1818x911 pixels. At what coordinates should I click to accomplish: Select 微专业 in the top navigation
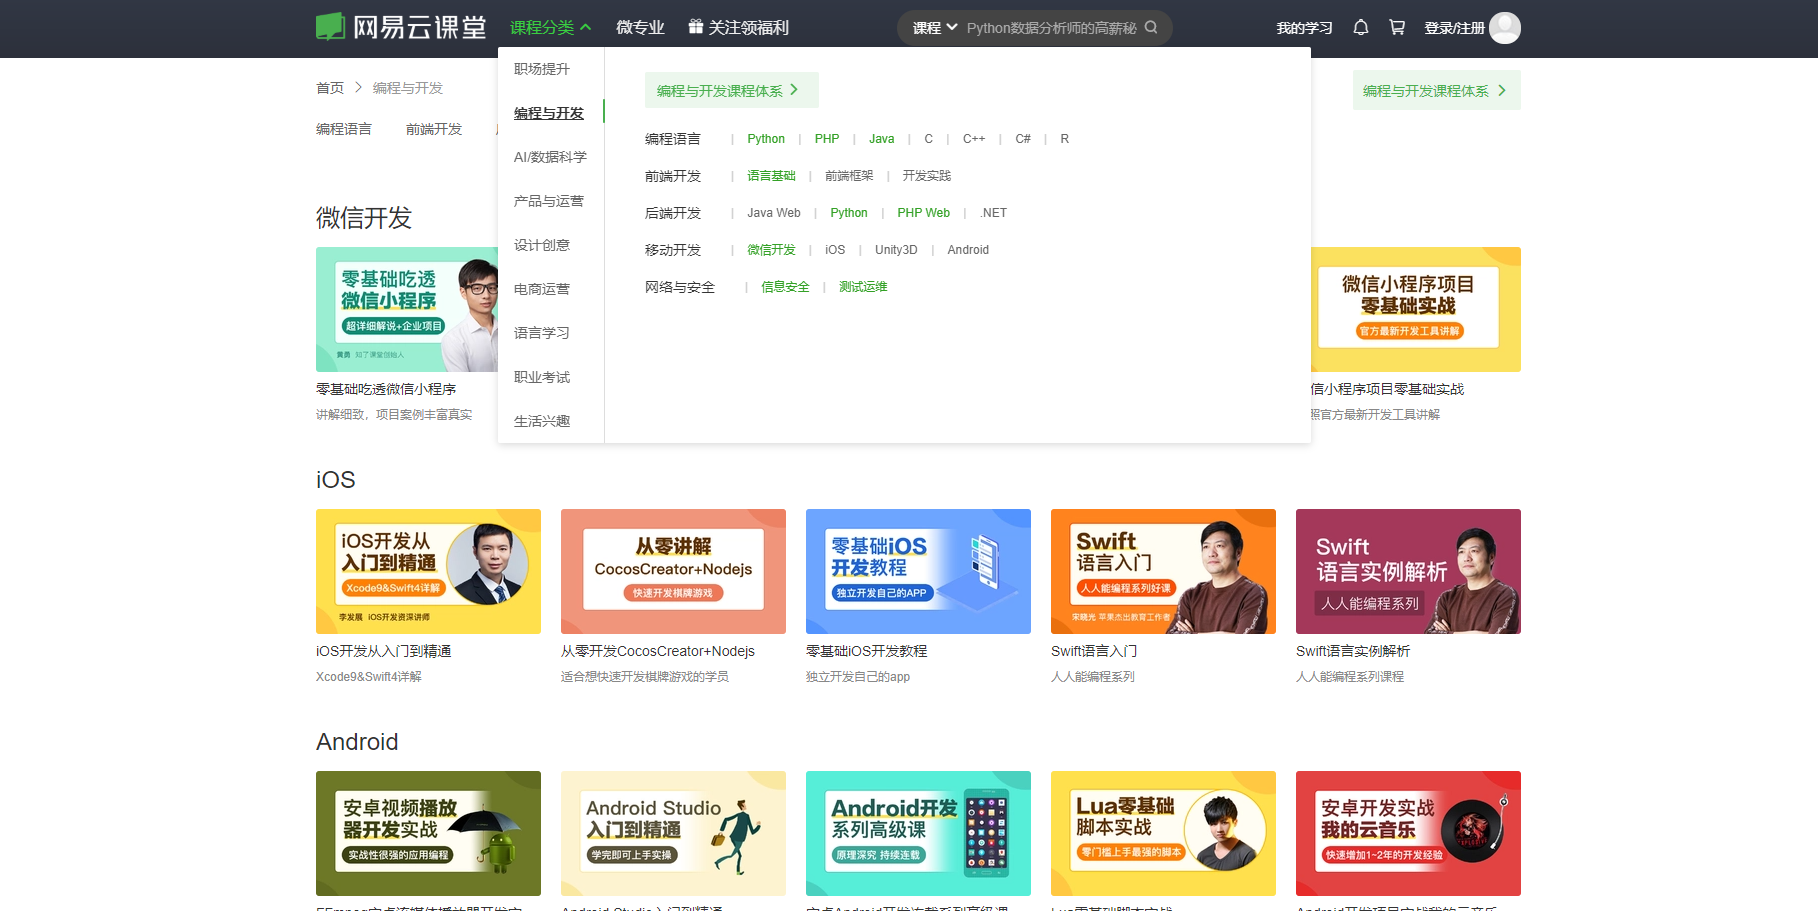(640, 27)
